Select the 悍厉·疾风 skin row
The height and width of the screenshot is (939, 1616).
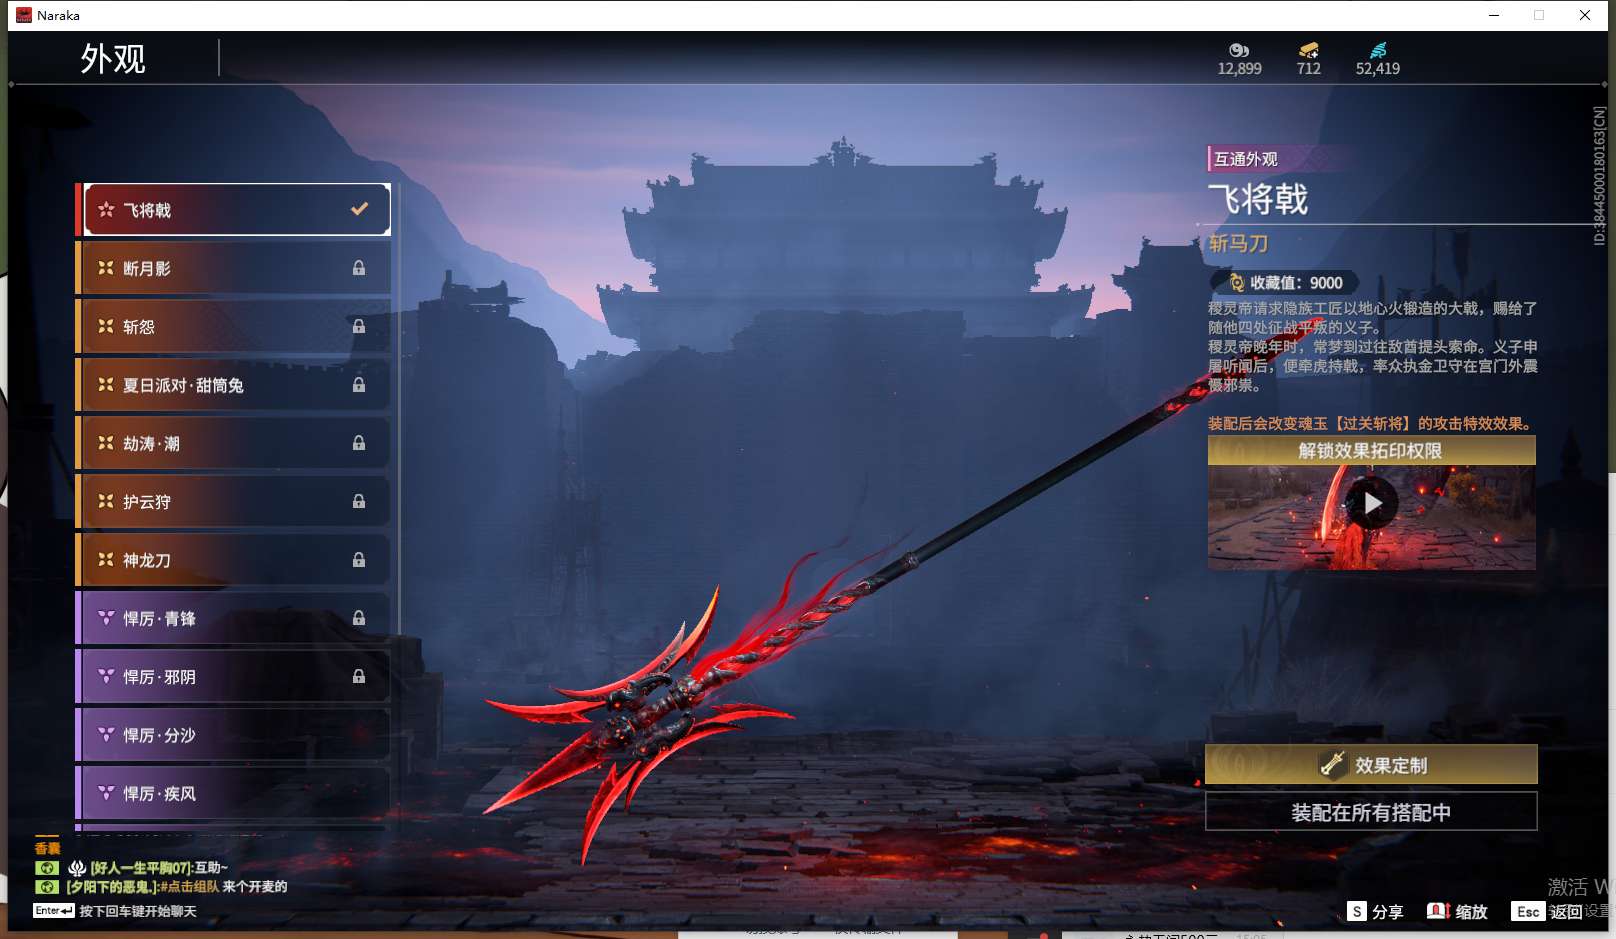tap(235, 793)
